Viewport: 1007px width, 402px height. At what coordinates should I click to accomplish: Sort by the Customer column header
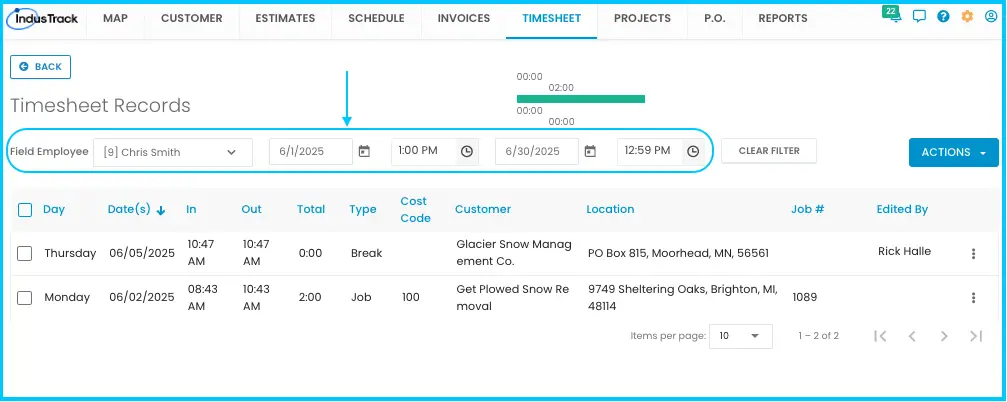coord(483,209)
